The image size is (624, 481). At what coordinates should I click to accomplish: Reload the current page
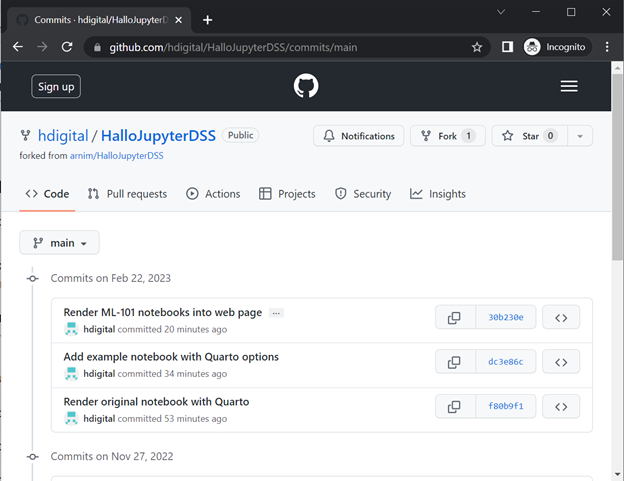(x=67, y=47)
